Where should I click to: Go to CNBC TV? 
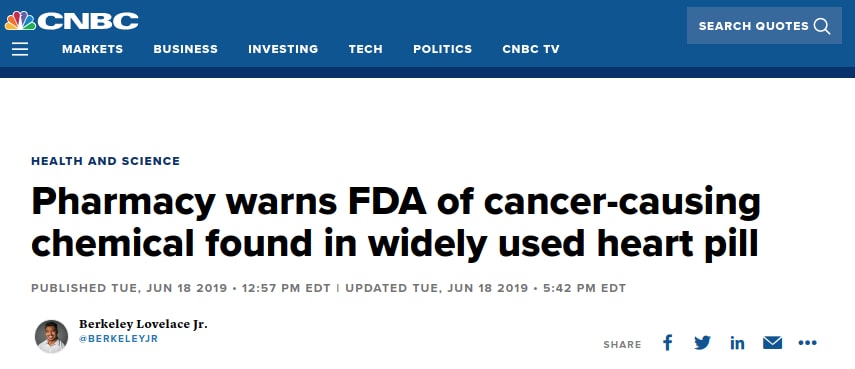click(x=531, y=49)
